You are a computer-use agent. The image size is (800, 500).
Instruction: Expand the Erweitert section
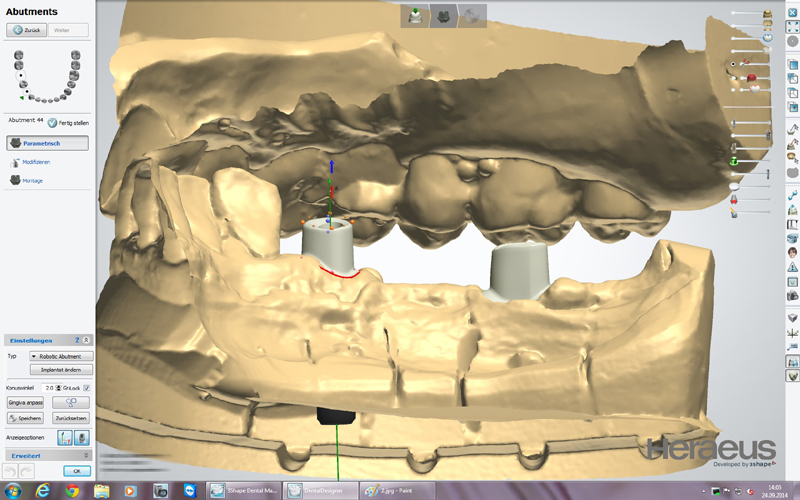(86, 454)
